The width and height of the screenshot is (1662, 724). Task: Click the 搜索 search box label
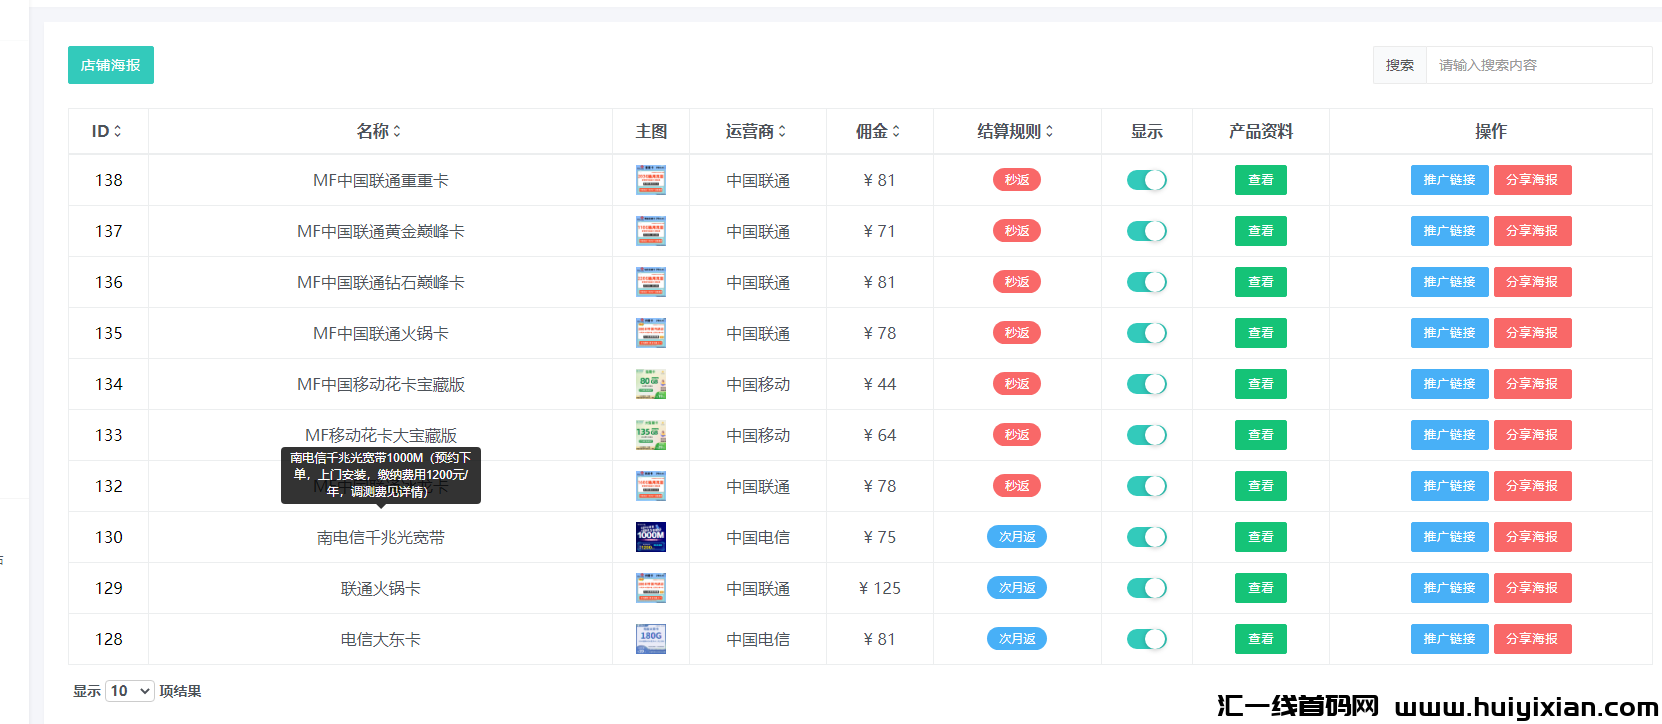point(1399,65)
